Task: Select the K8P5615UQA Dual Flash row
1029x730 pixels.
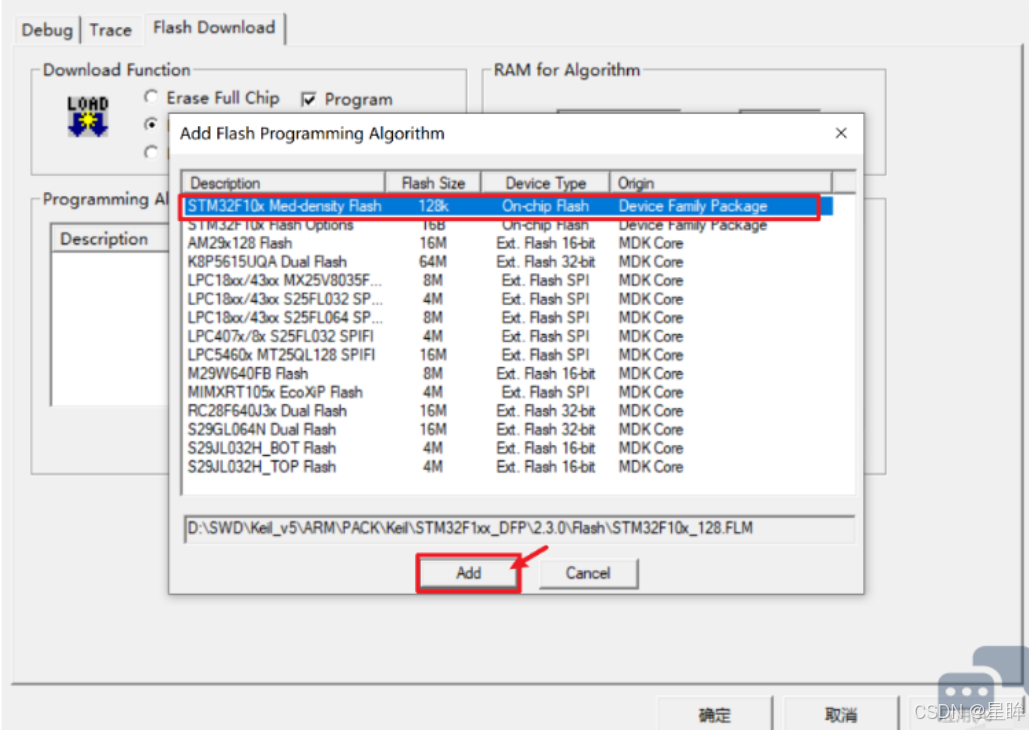Action: (509, 261)
